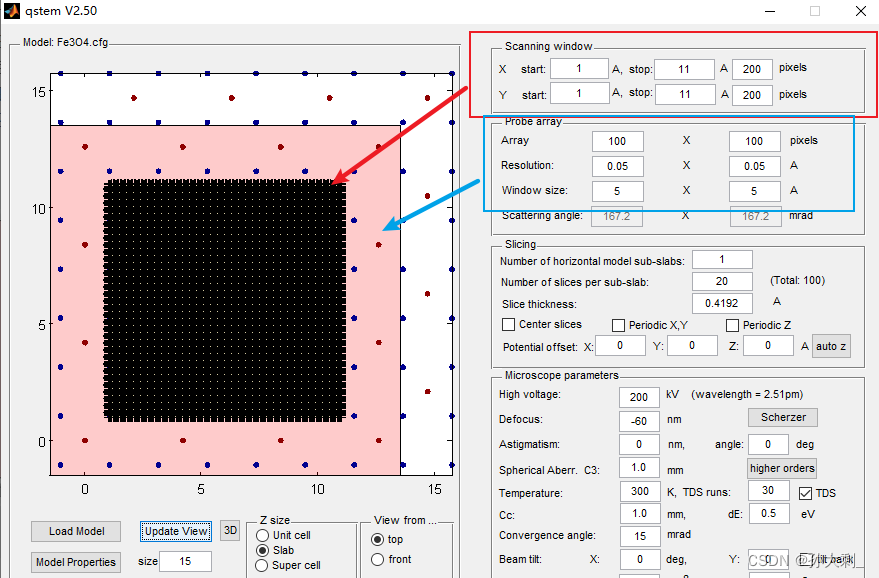Click the Spherical Aberr. C3 field
This screenshot has width=879, height=578.
pyautogui.click(x=639, y=468)
